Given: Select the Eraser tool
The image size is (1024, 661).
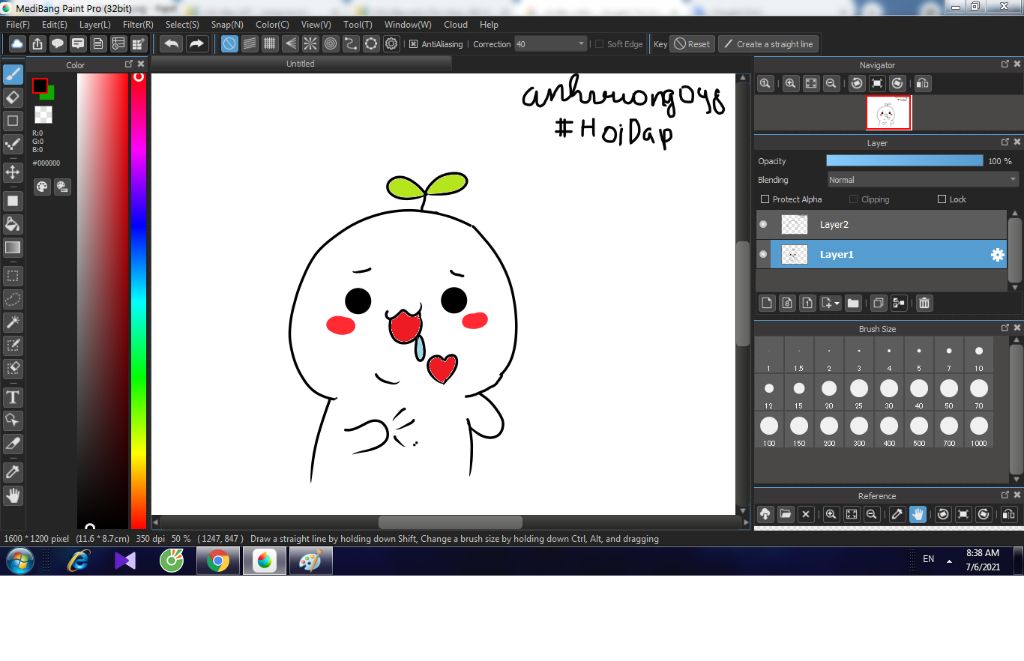Looking at the screenshot, I should 12,97.
